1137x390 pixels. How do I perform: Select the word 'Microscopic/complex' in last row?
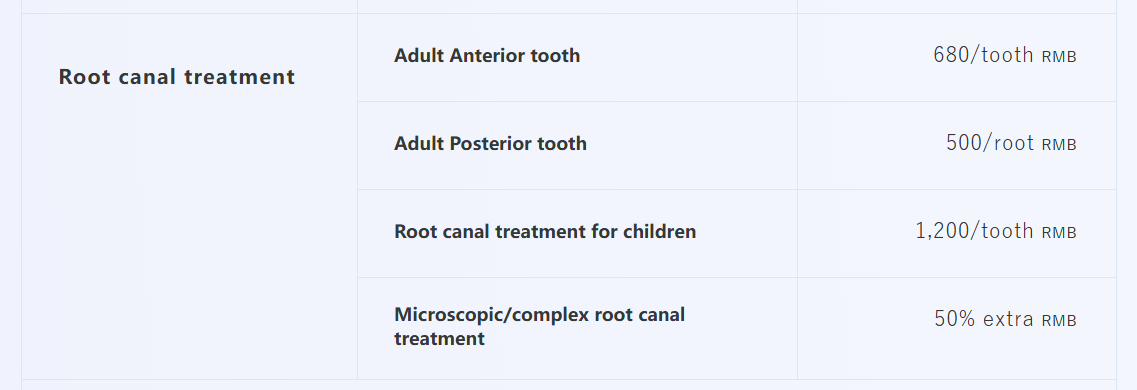492,315
